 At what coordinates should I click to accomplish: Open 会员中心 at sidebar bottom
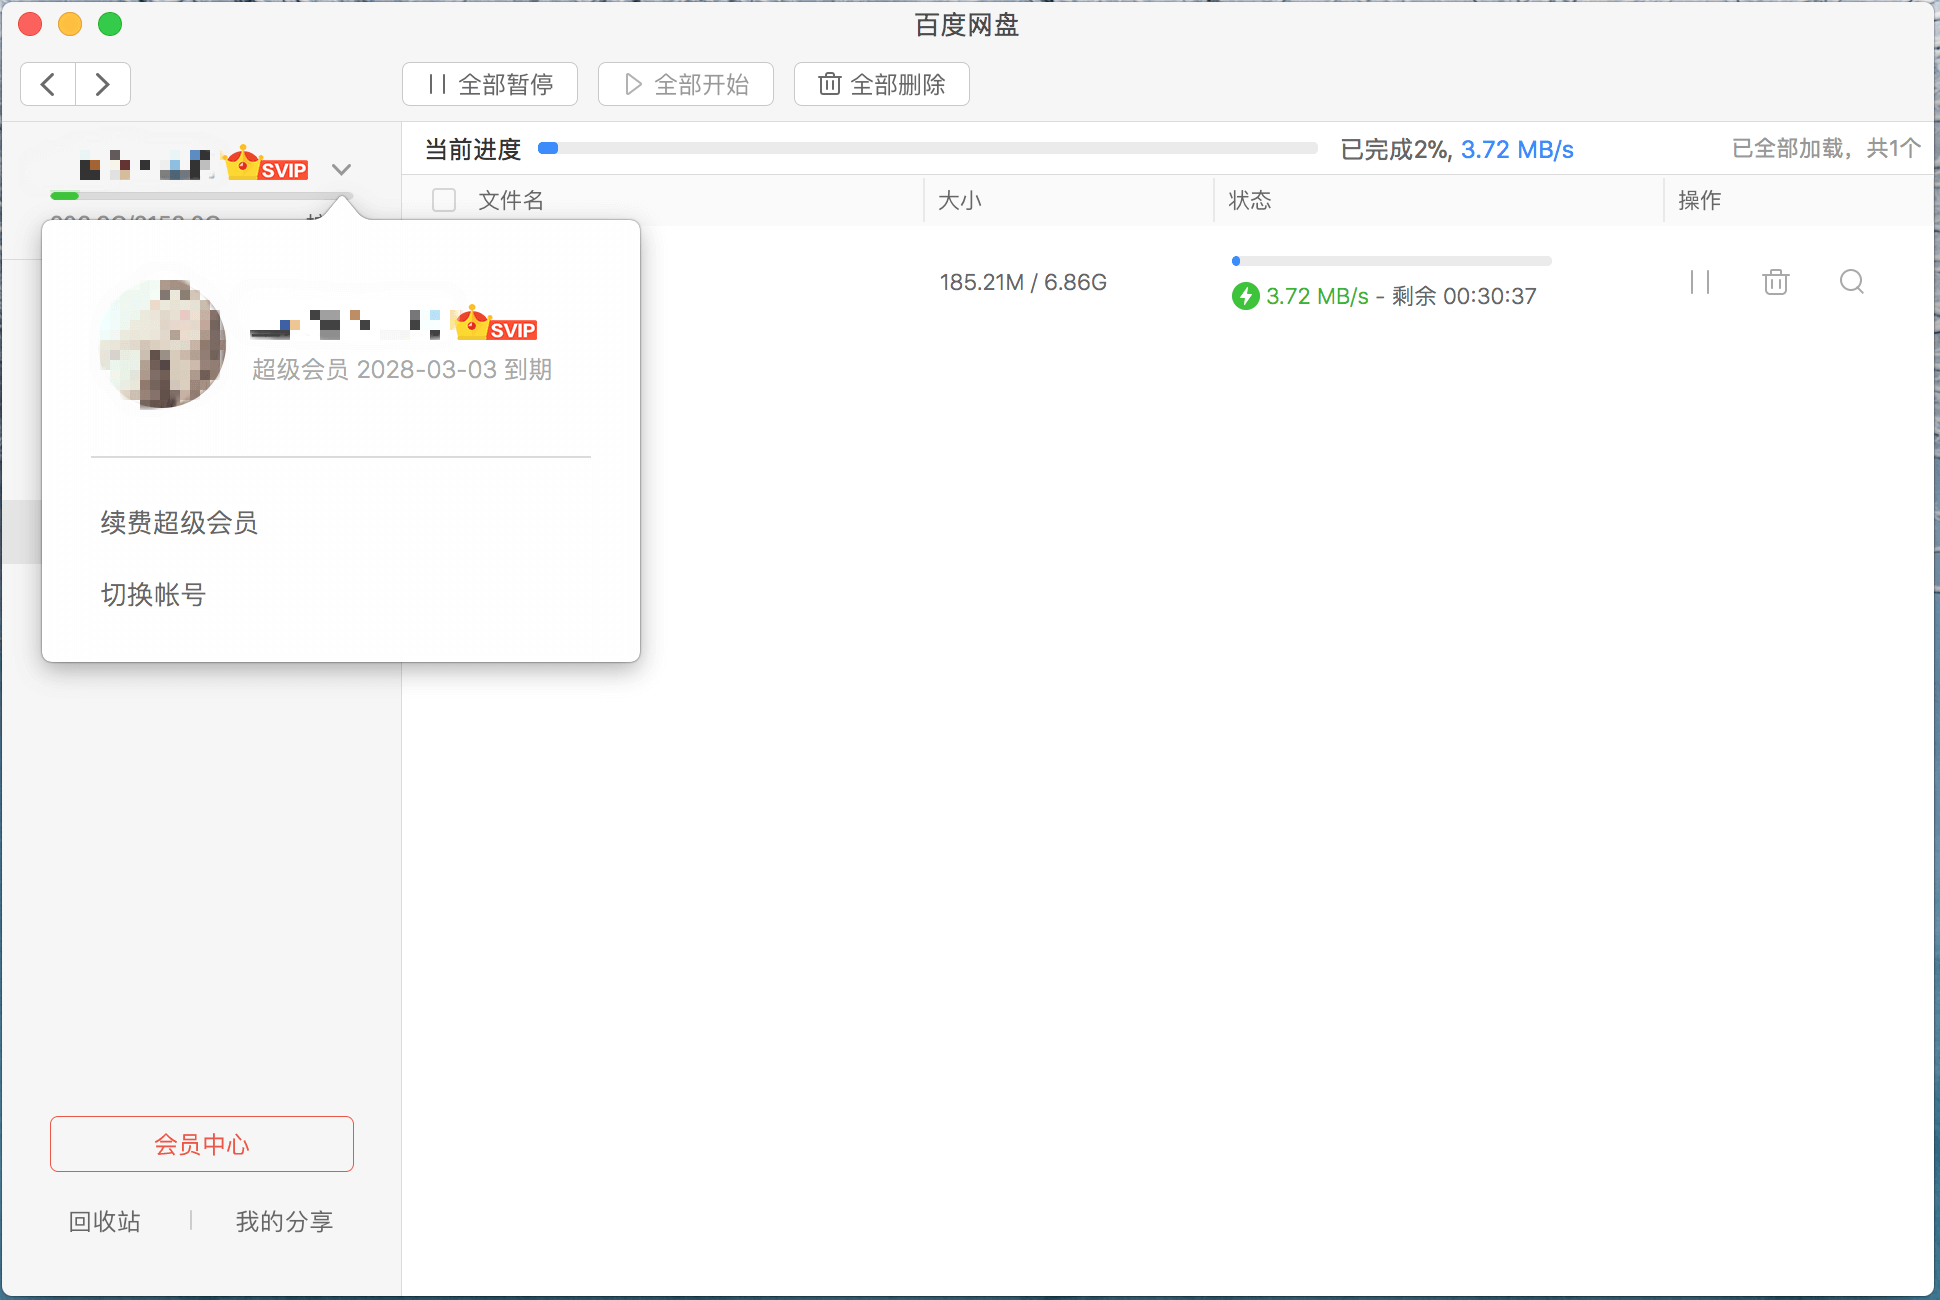202,1144
